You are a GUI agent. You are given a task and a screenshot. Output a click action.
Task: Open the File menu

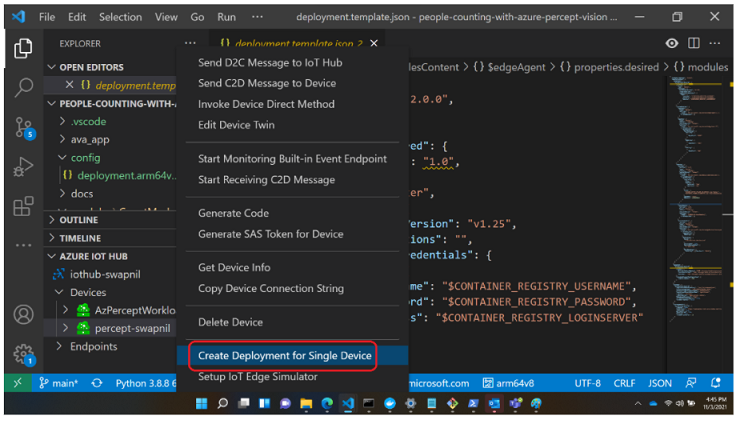[x=47, y=17]
